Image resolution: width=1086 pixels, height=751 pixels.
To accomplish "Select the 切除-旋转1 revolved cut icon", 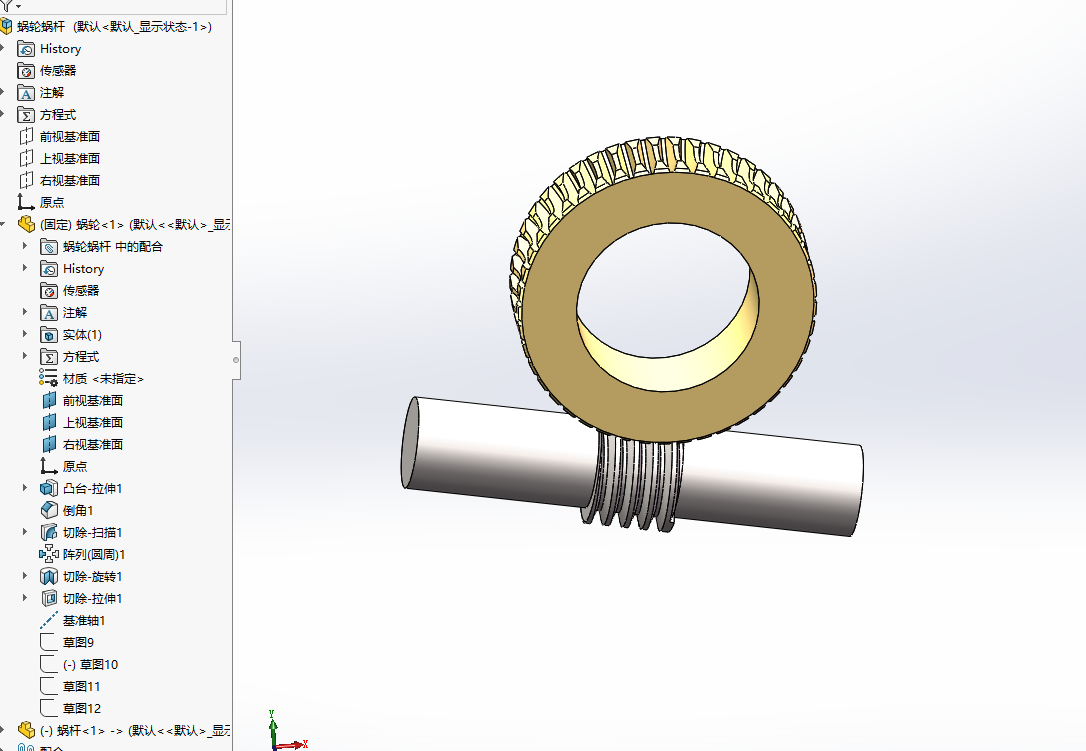I will [x=48, y=576].
